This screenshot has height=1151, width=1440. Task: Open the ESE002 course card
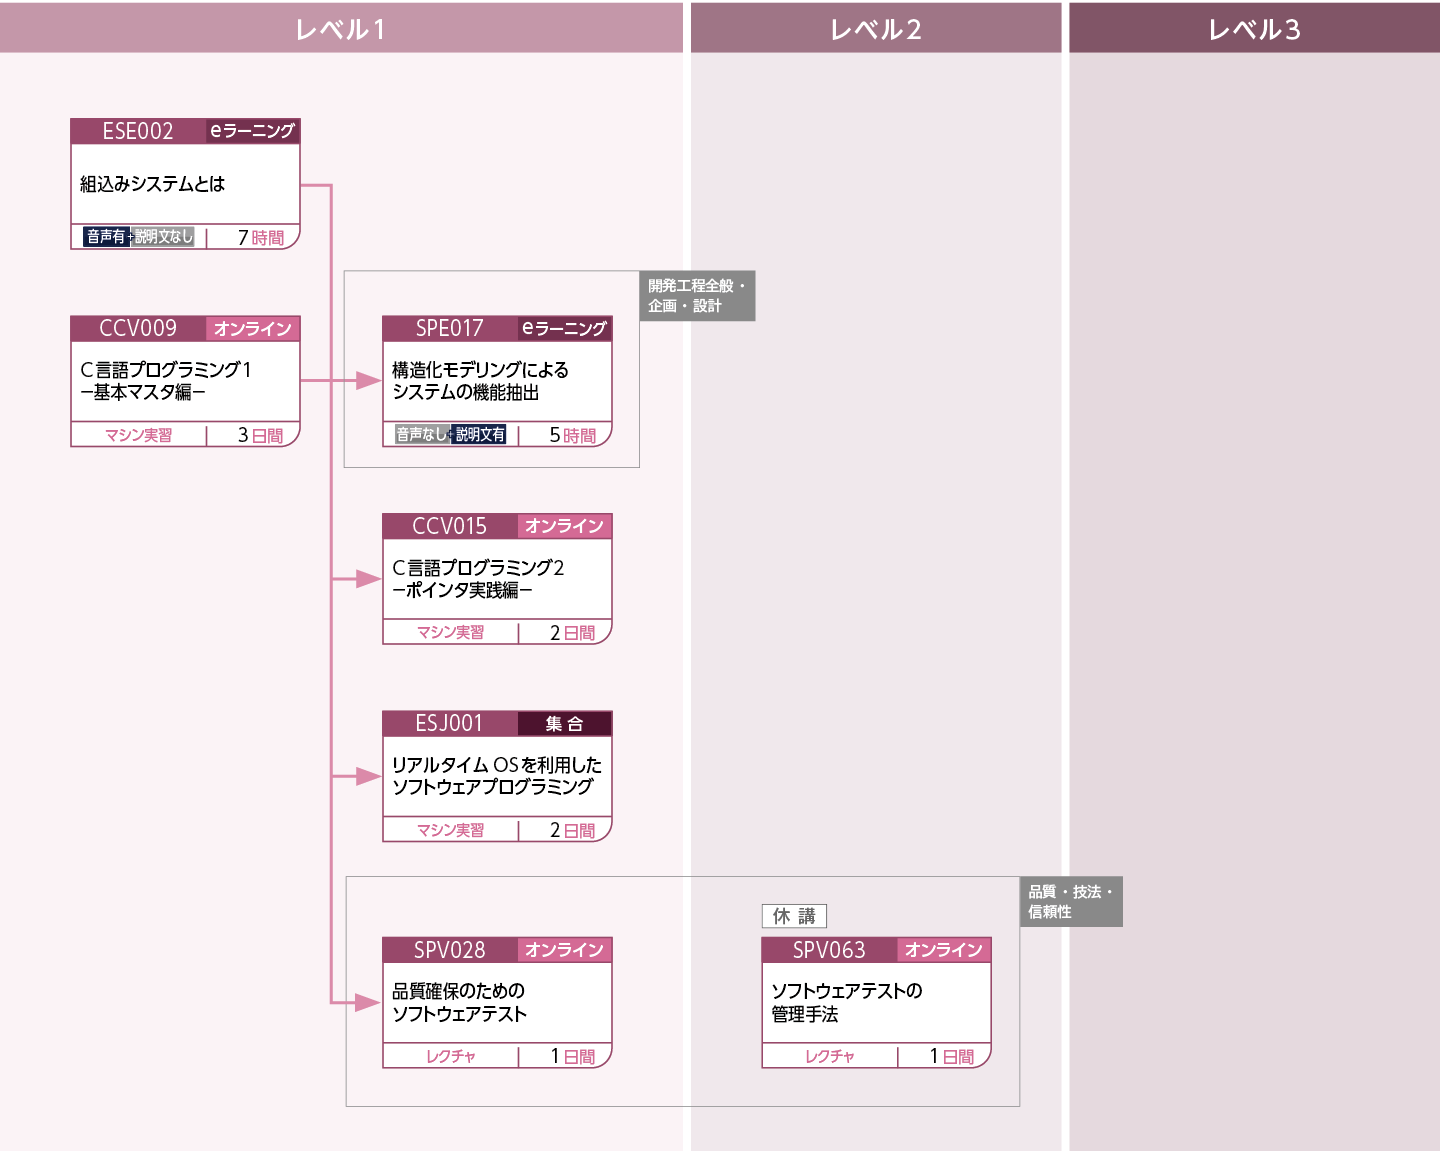(x=185, y=184)
